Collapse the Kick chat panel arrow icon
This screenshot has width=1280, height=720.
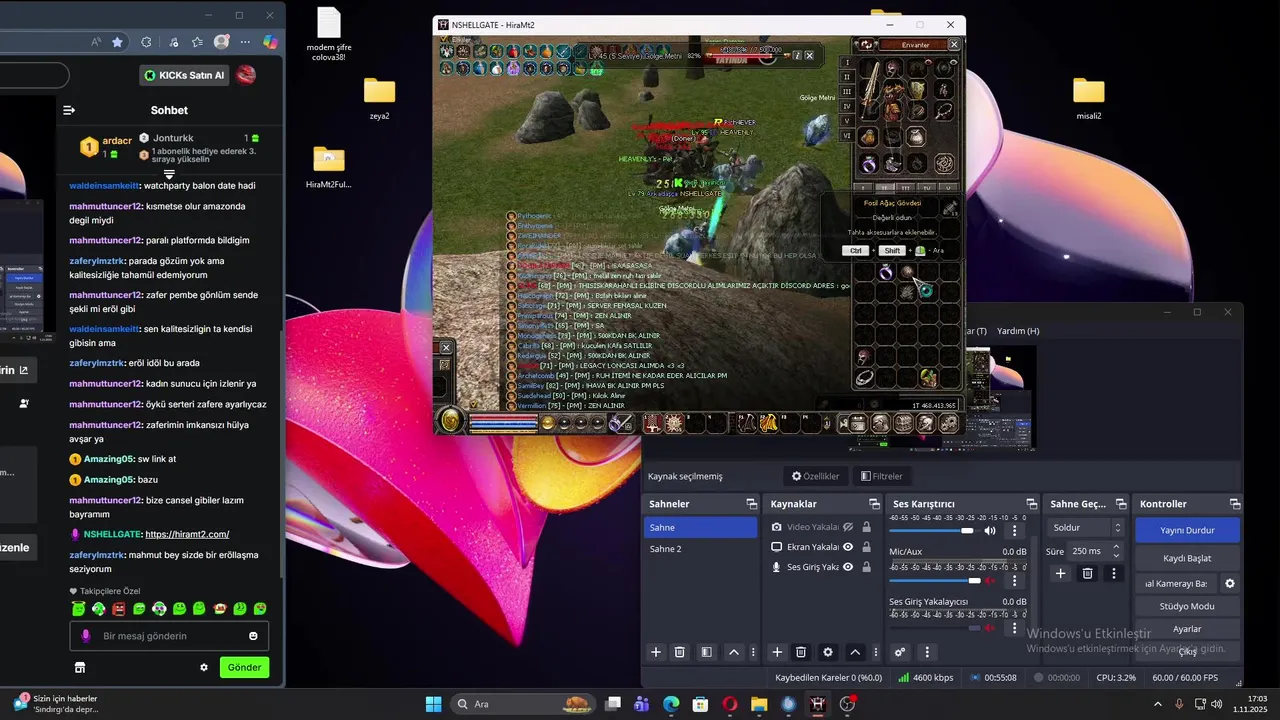[x=69, y=110]
